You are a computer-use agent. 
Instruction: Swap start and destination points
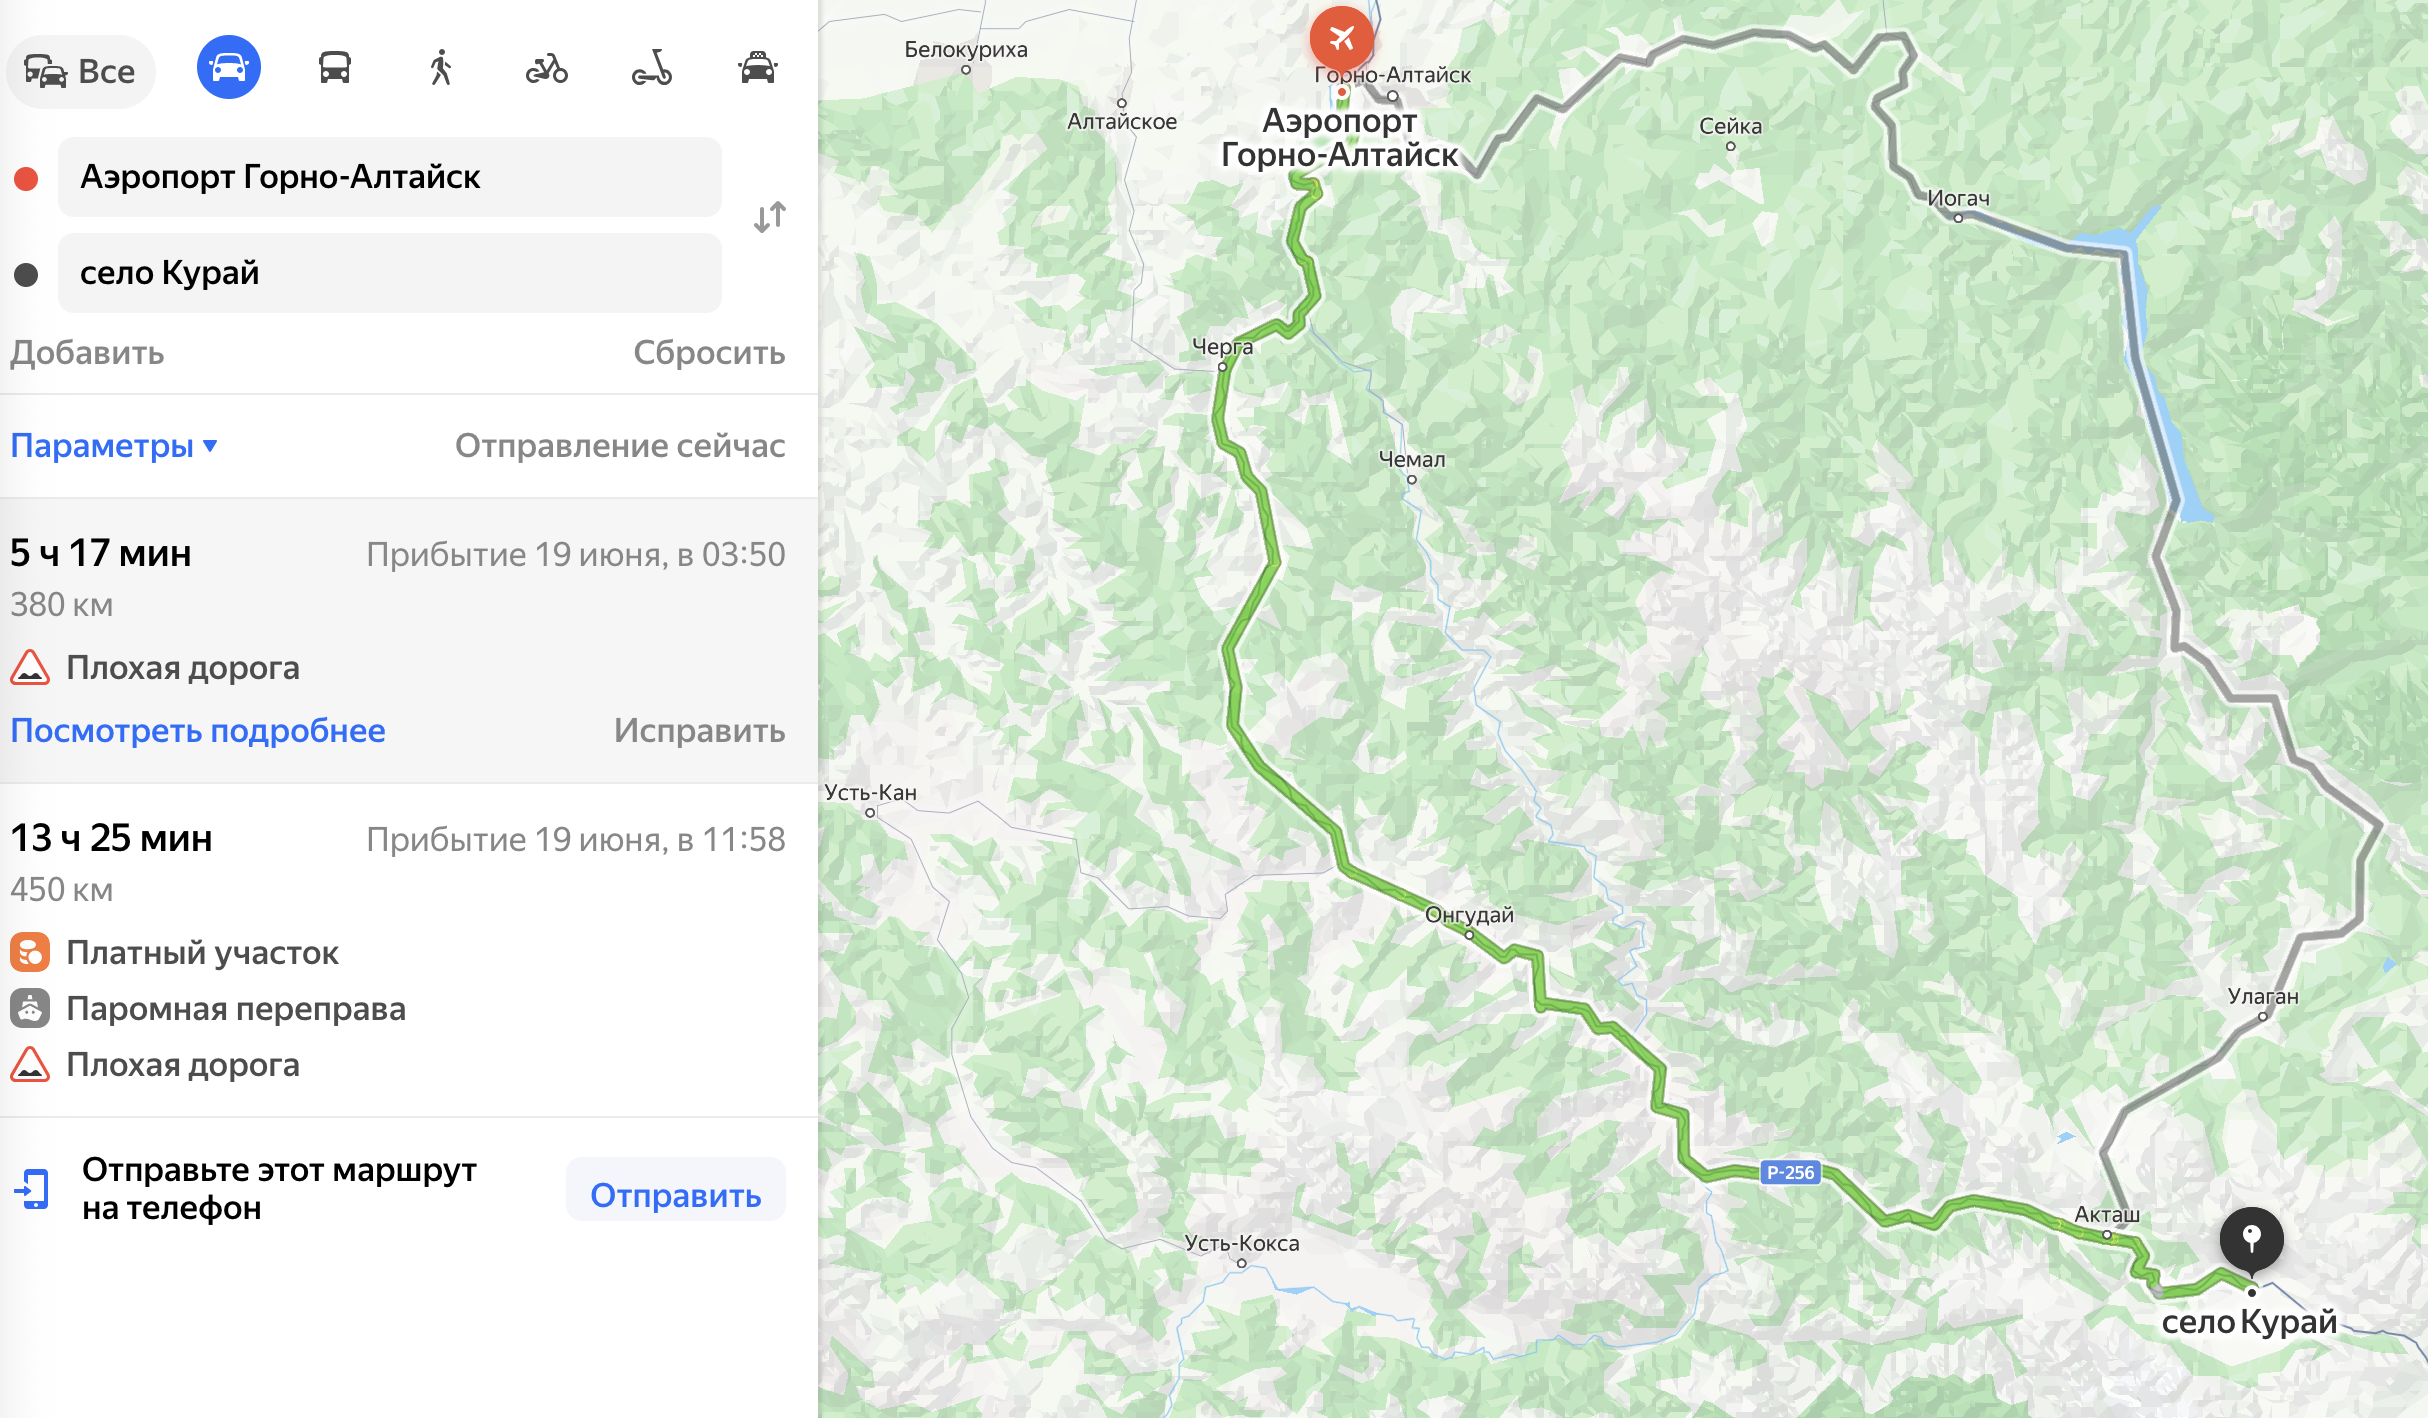[x=770, y=217]
